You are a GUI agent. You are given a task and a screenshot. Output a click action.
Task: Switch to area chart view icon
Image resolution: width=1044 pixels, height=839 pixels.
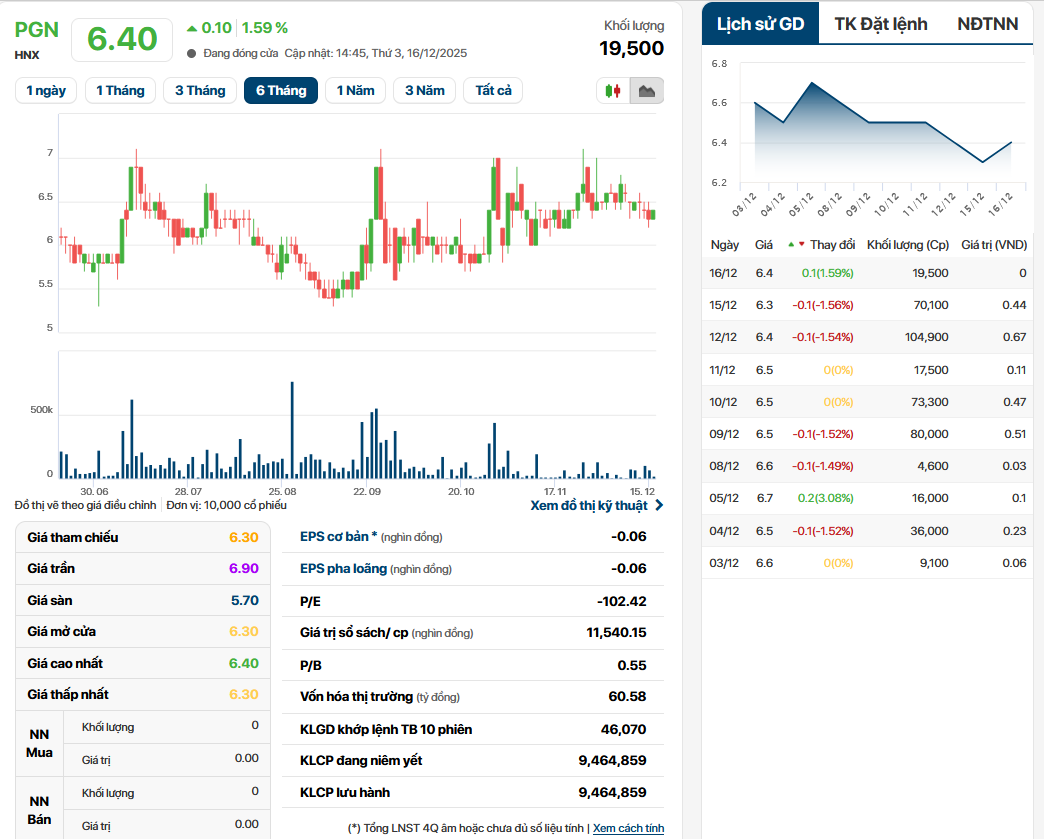(x=647, y=91)
